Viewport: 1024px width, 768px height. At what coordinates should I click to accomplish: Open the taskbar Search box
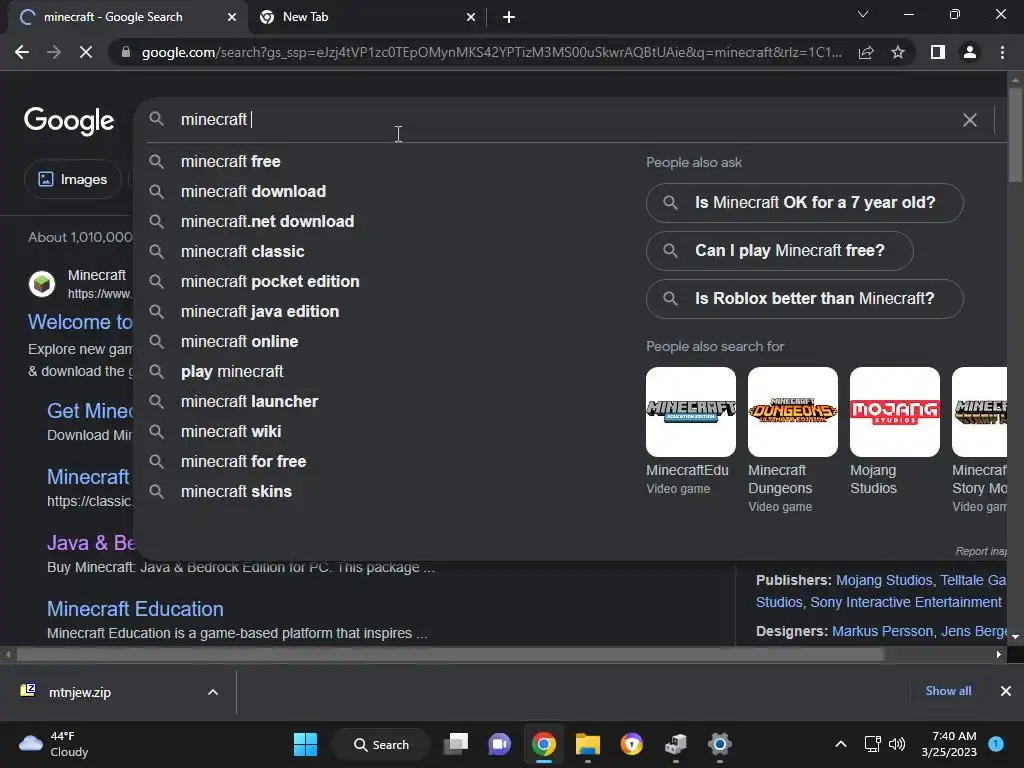(381, 745)
